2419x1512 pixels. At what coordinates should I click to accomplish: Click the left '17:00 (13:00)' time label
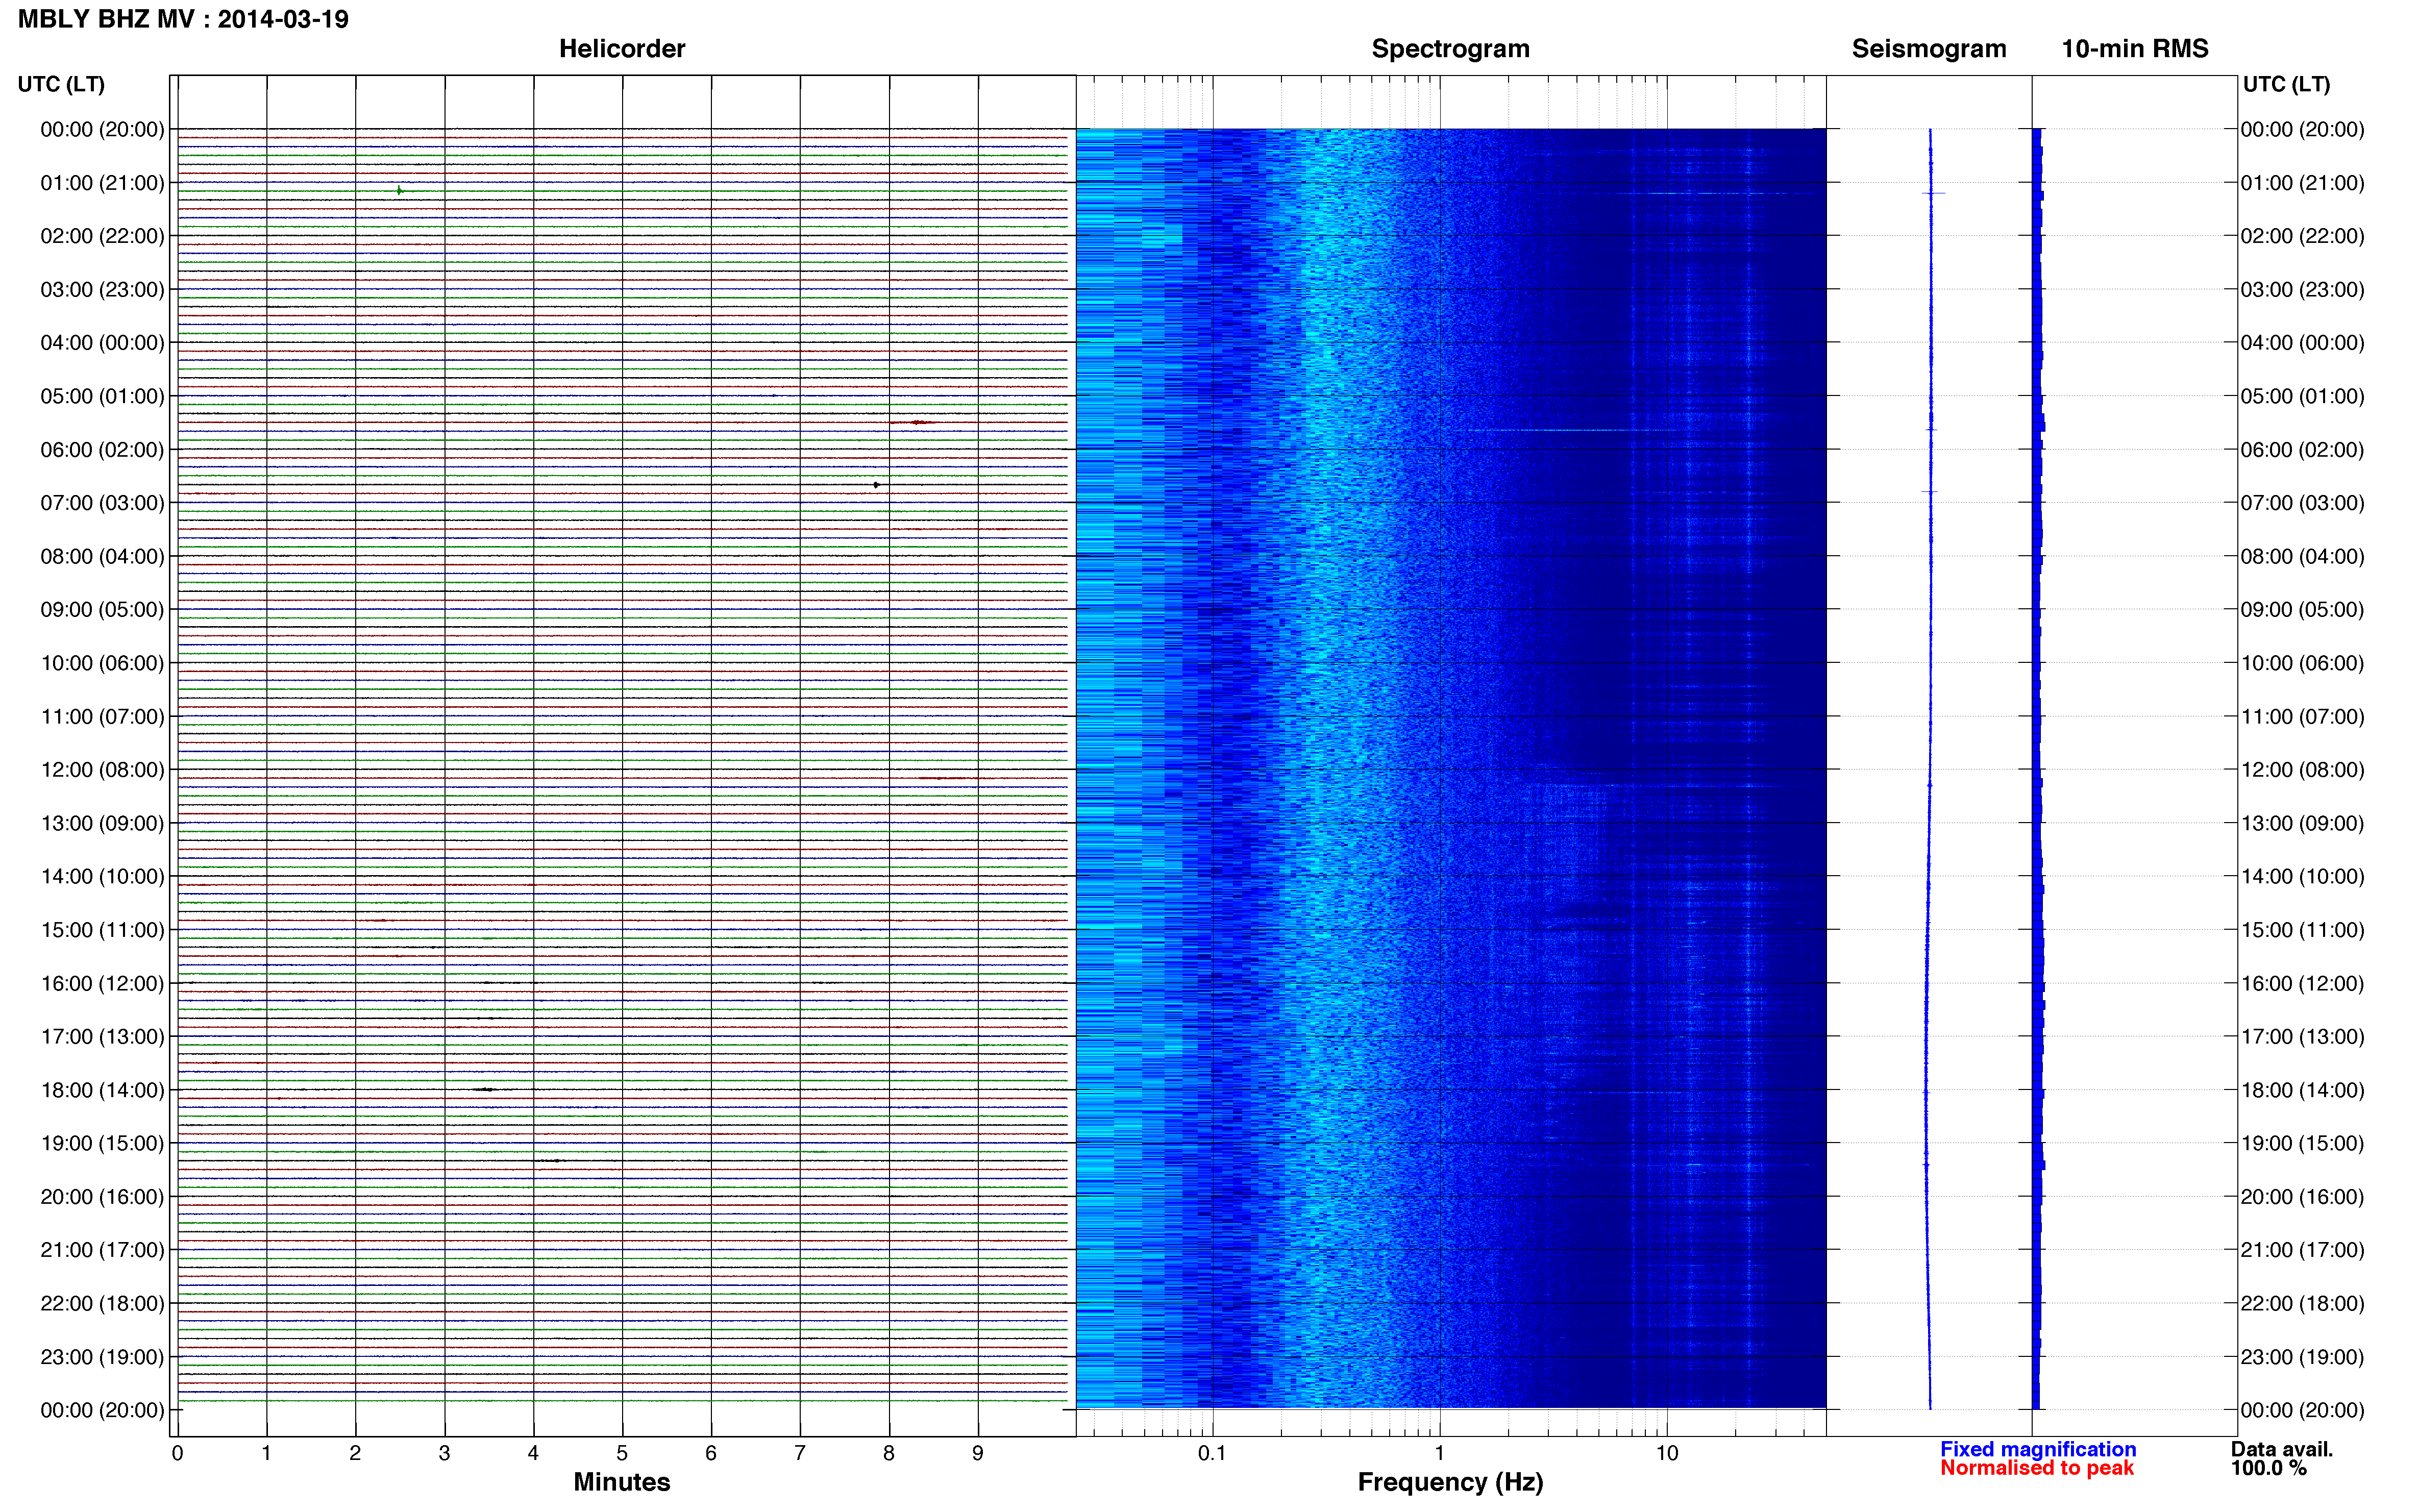102,1037
